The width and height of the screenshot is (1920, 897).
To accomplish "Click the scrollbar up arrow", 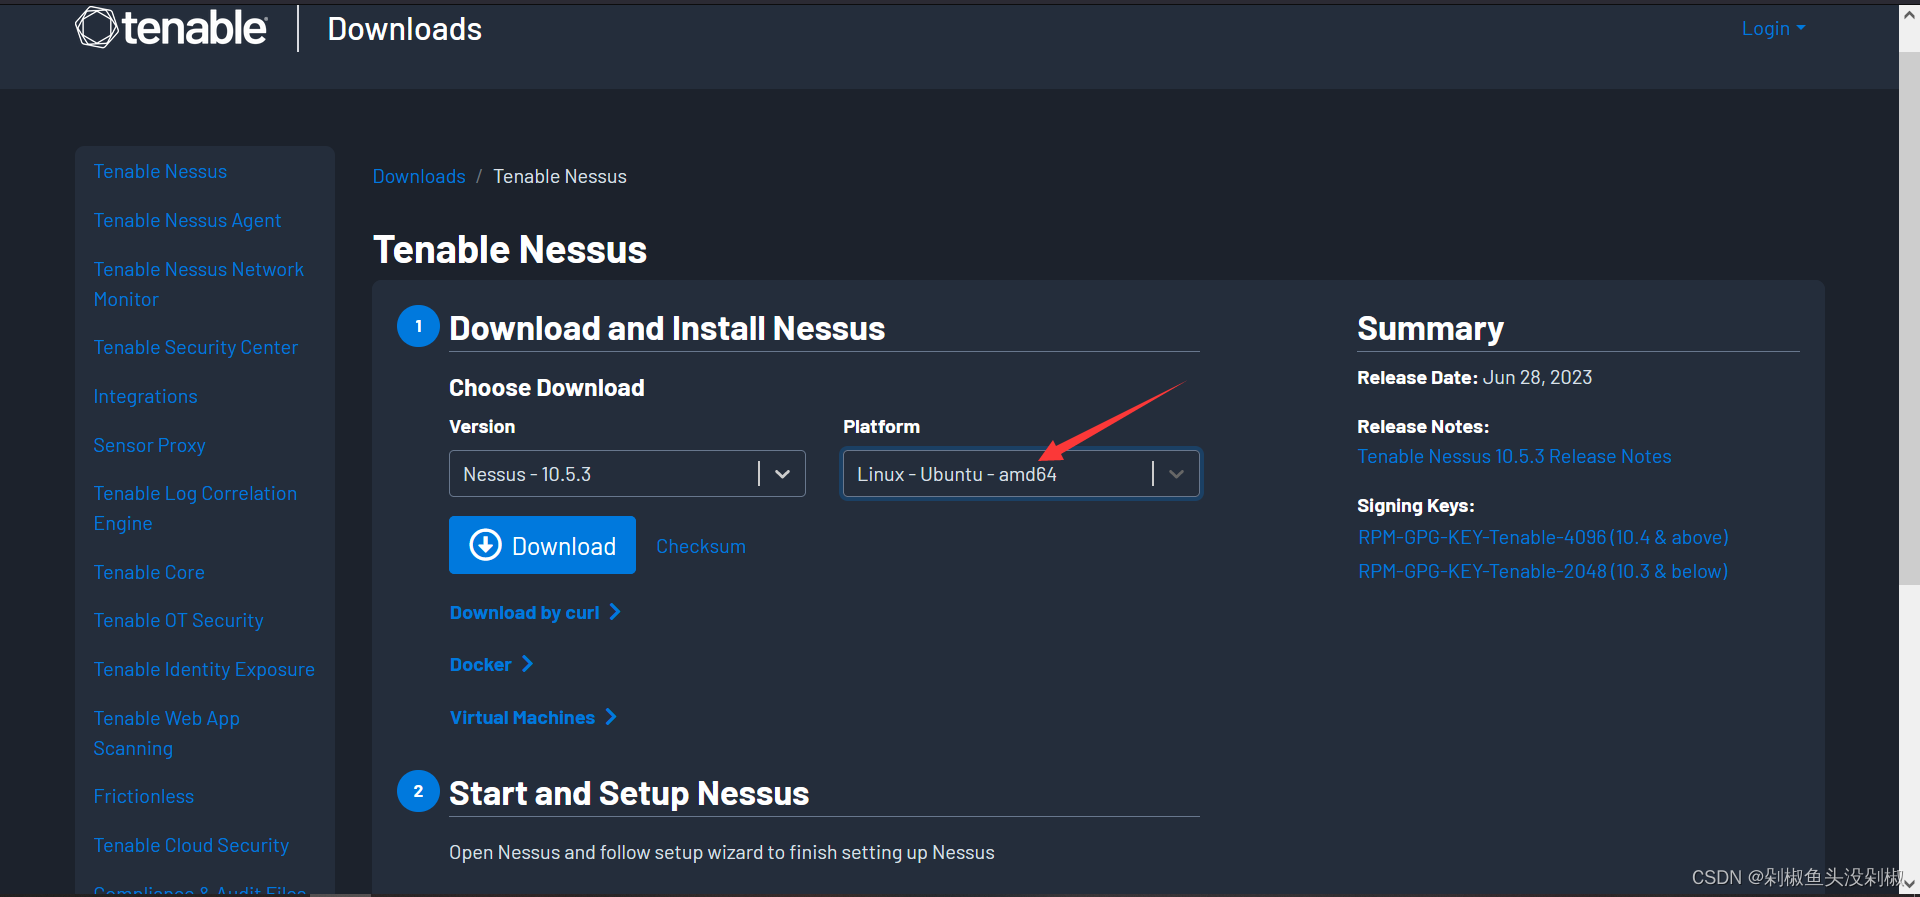I will (1909, 14).
